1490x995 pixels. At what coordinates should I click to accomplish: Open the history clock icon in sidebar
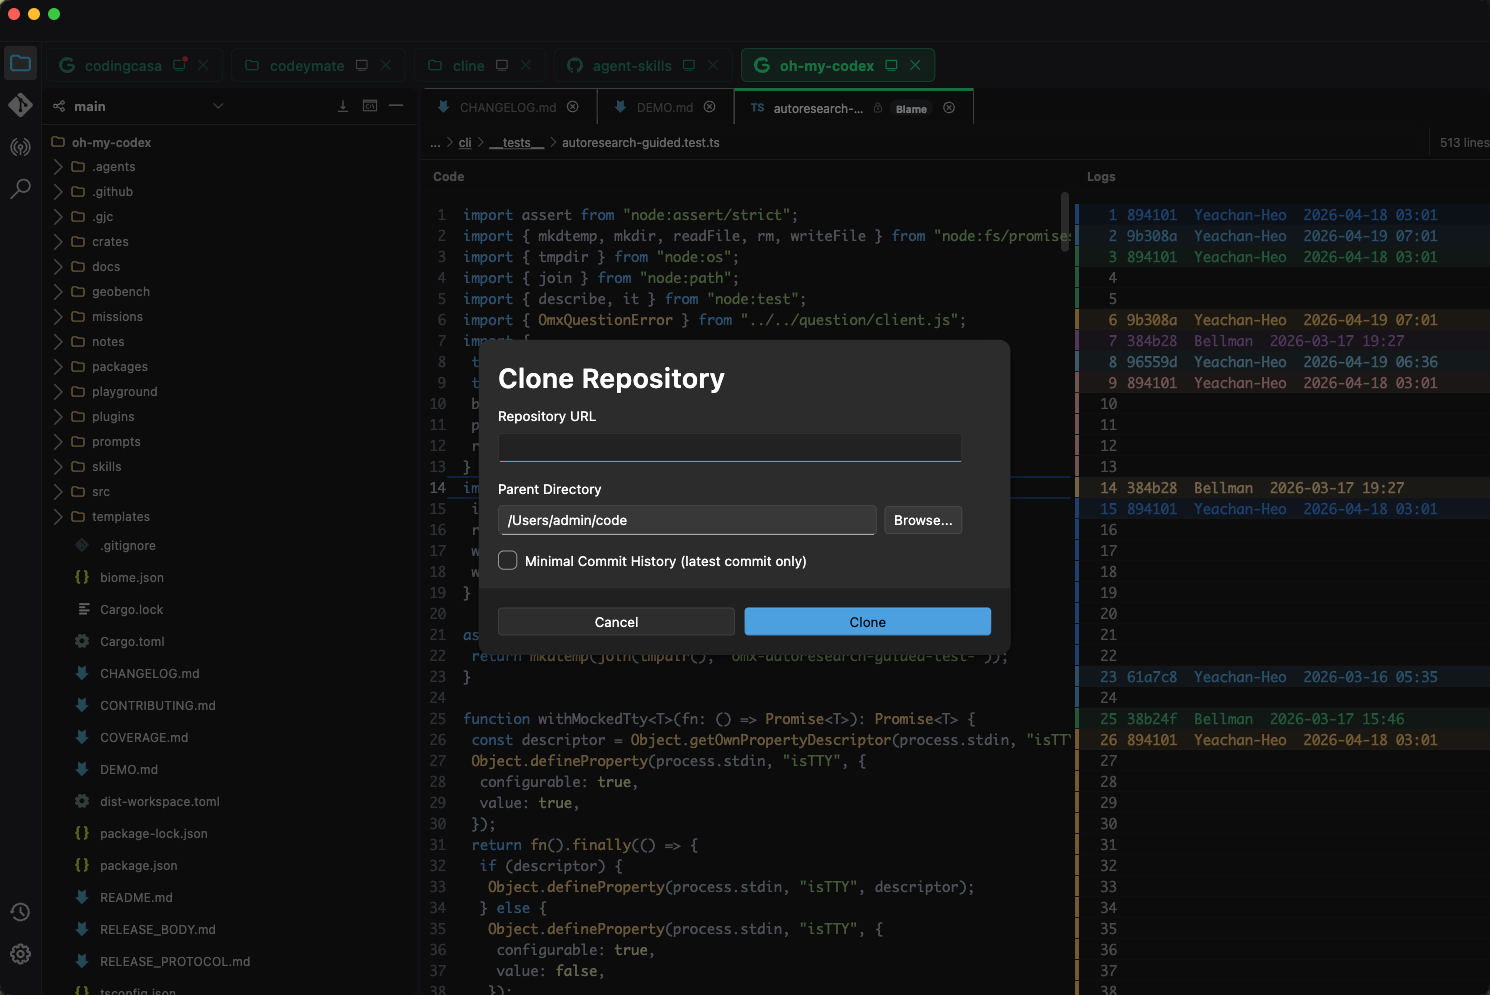20,912
